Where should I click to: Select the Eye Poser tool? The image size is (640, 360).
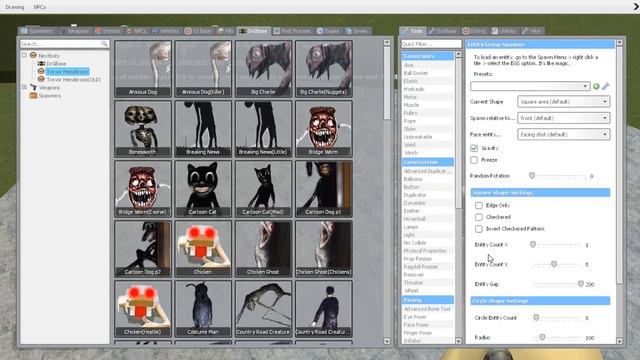[x=427, y=317]
